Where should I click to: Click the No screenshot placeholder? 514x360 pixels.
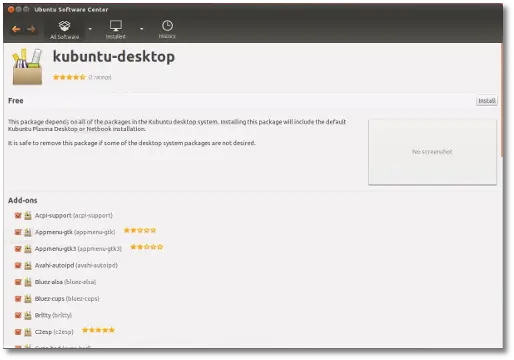tap(432, 152)
